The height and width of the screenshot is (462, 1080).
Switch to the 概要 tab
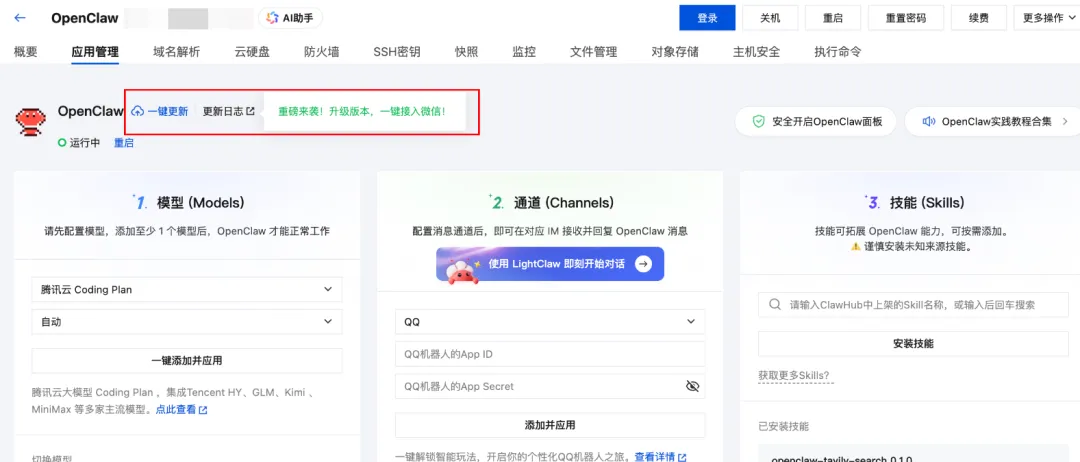[25, 52]
